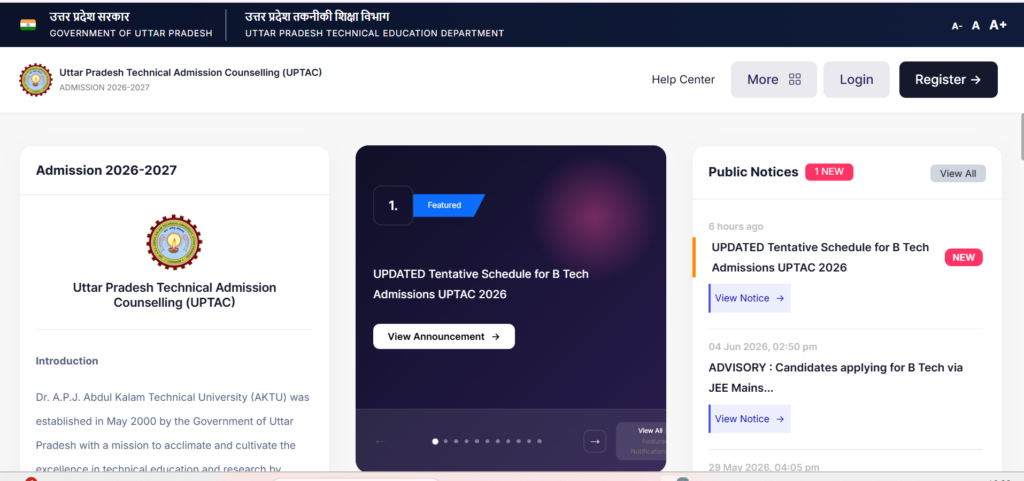Click '04 Jun 2026, 02:50 pm' timestamp
This screenshot has height=481, width=1024.
point(763,347)
